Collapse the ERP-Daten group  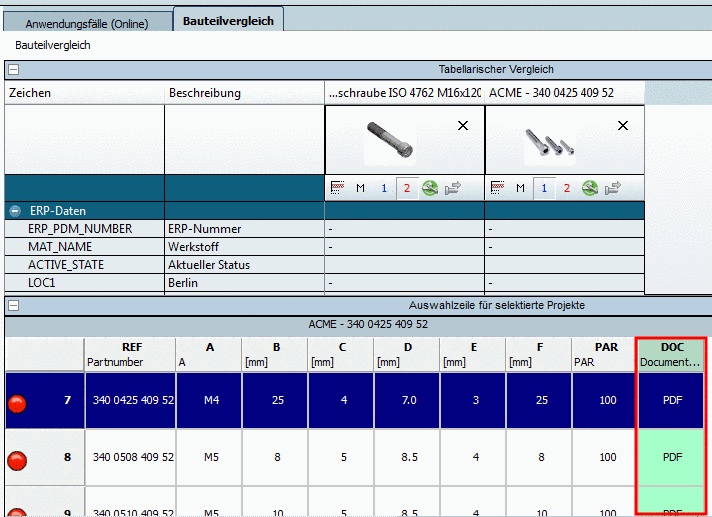point(15,211)
